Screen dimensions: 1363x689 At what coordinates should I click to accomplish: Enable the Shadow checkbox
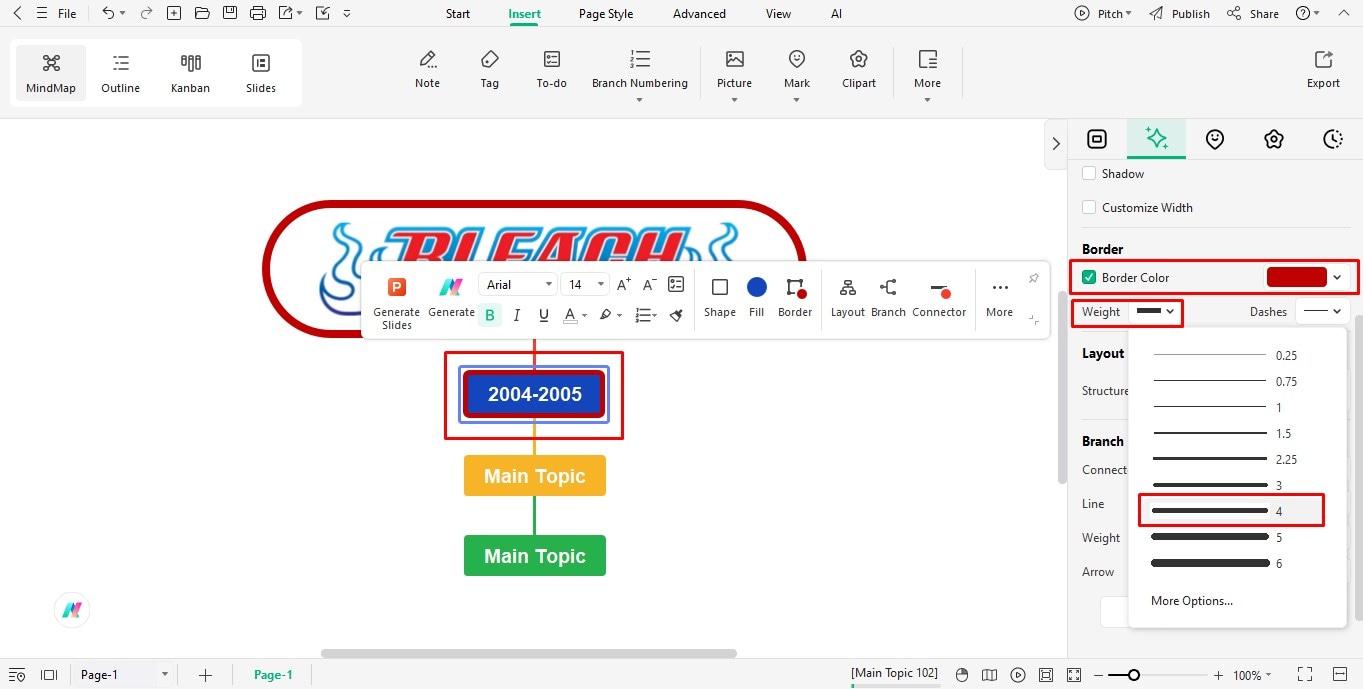click(x=1089, y=173)
